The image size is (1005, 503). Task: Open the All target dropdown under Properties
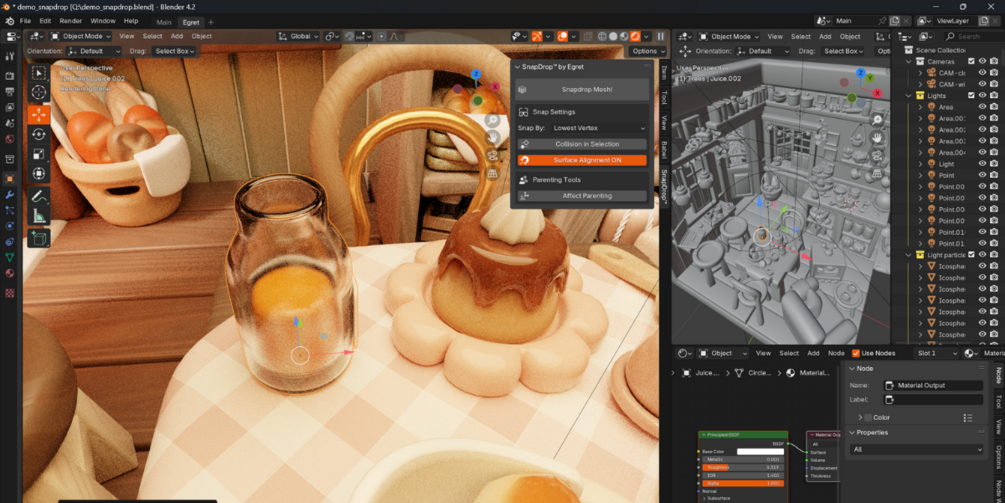(x=917, y=450)
